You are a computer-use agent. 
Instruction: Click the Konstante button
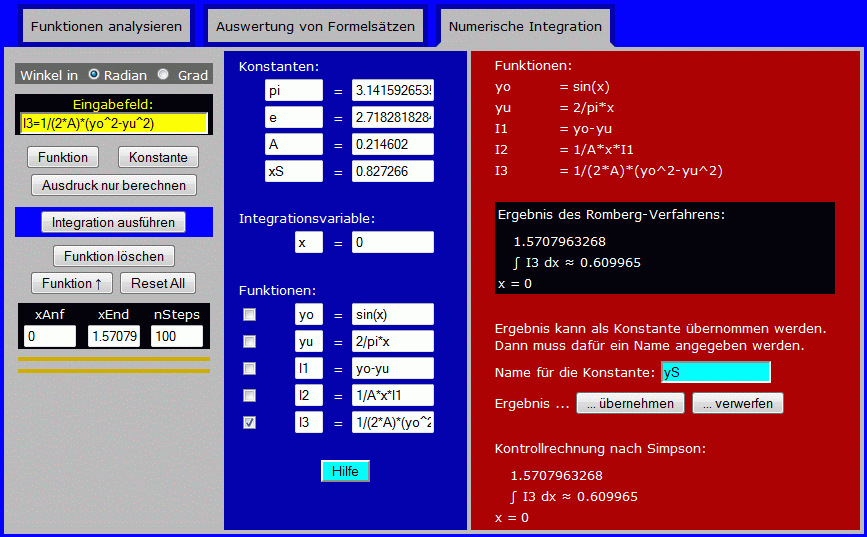[158, 157]
